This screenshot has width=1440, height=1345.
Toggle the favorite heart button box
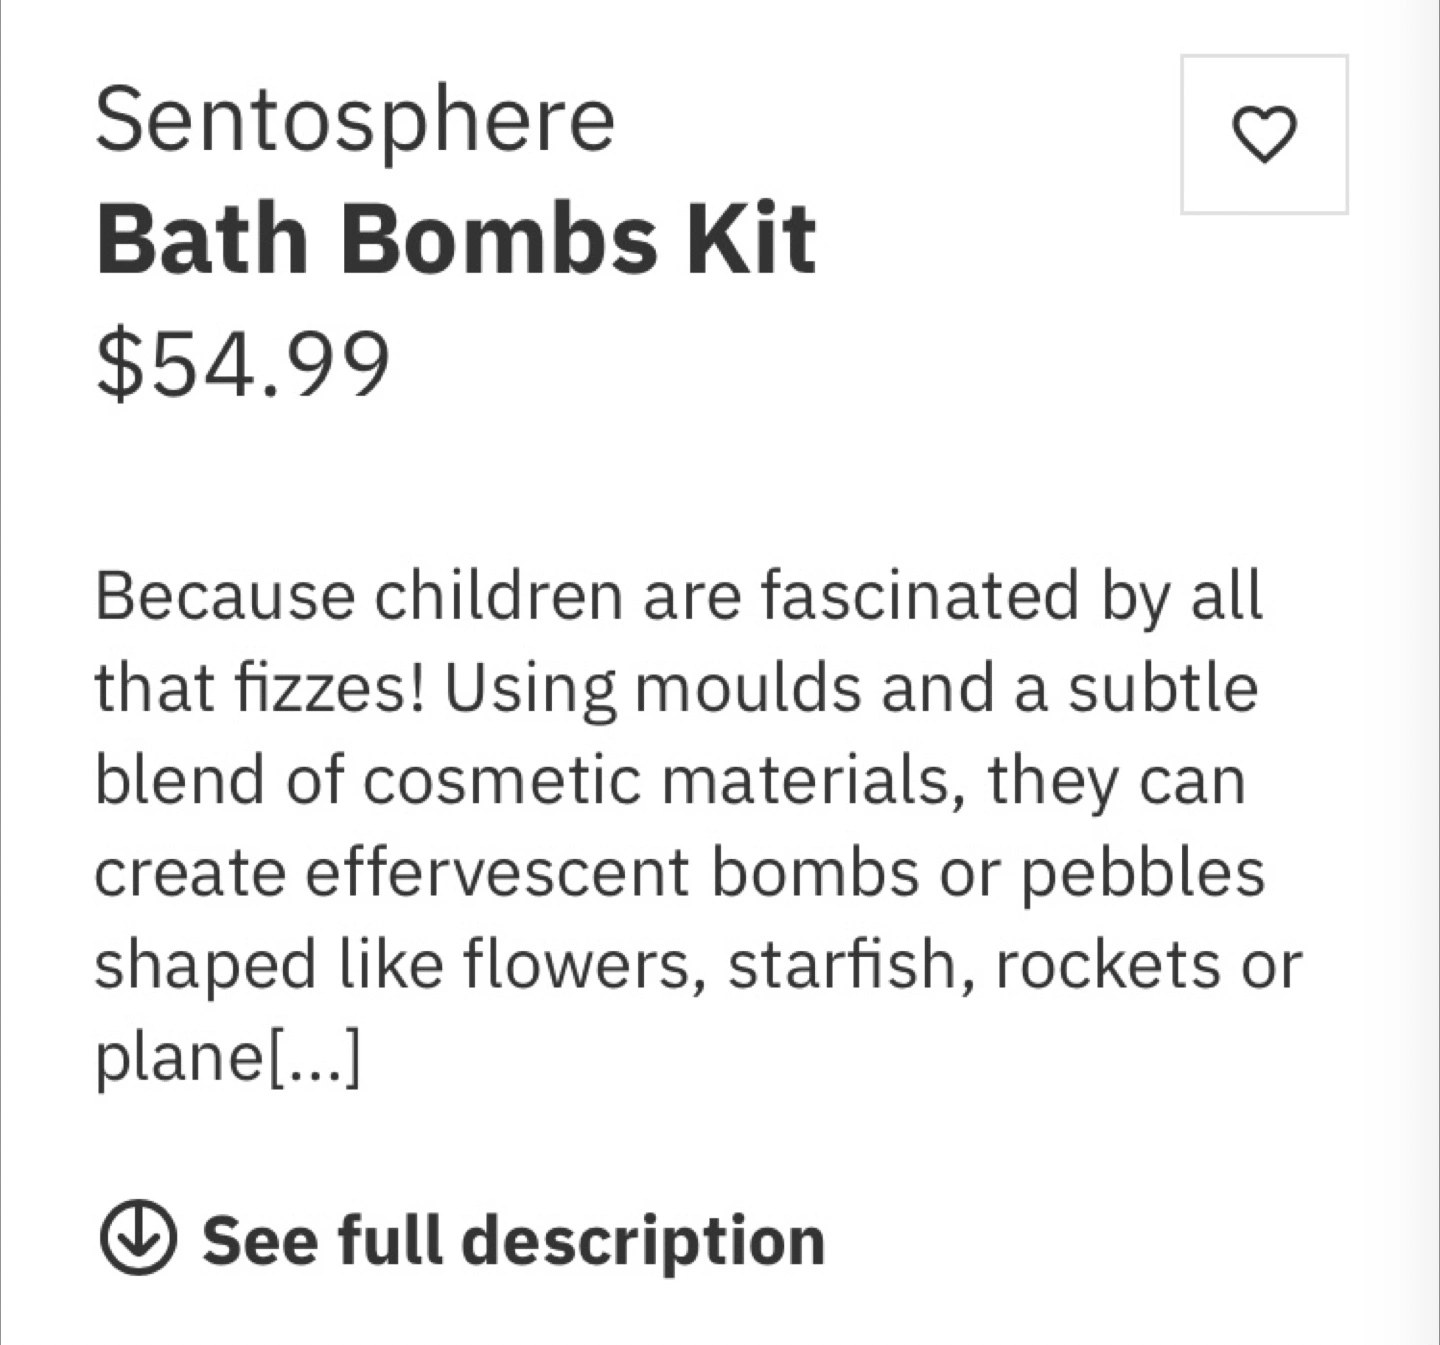[x=1264, y=135]
